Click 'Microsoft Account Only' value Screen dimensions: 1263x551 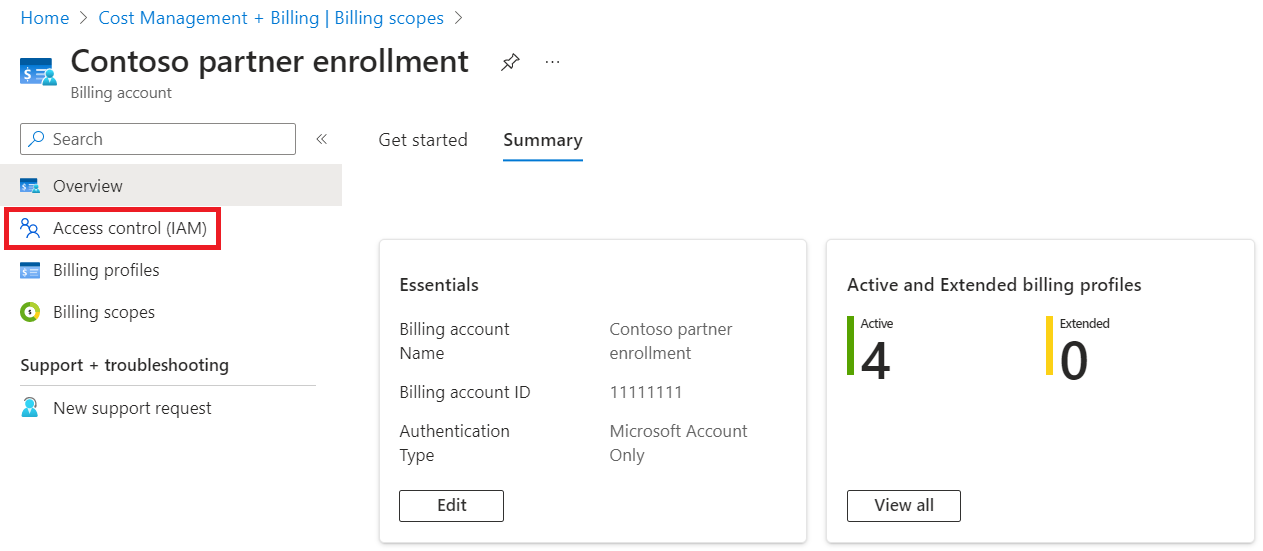tap(679, 443)
